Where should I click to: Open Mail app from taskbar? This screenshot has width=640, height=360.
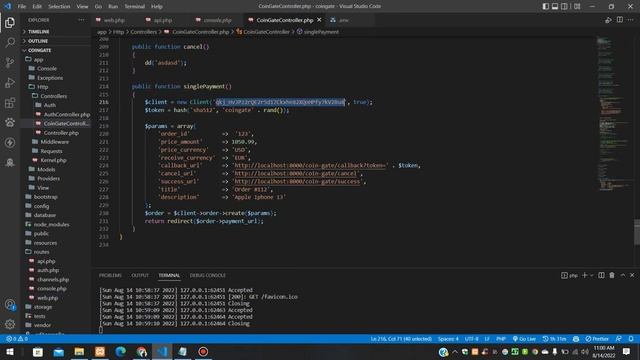pos(58,351)
